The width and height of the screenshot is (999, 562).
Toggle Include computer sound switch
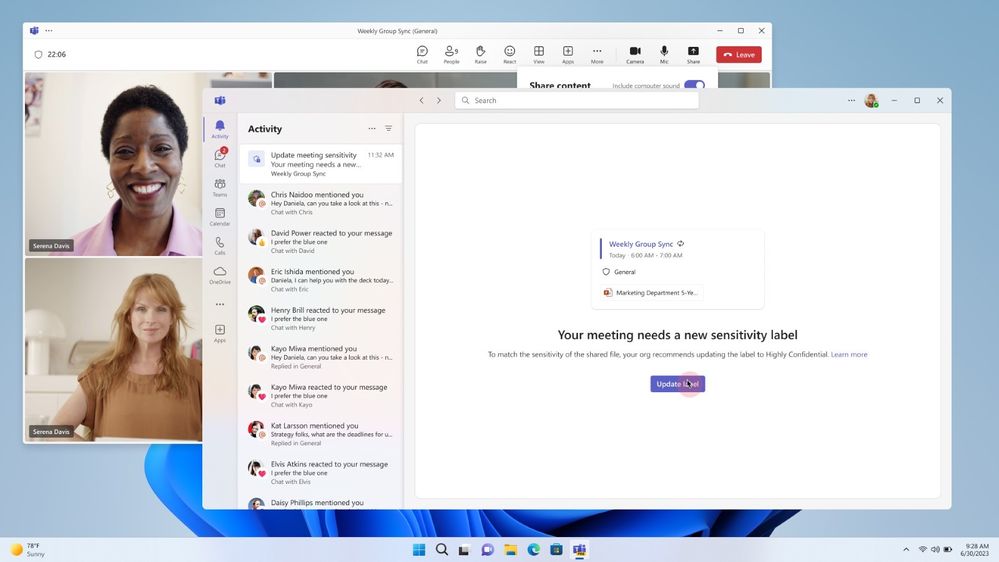[x=694, y=85]
